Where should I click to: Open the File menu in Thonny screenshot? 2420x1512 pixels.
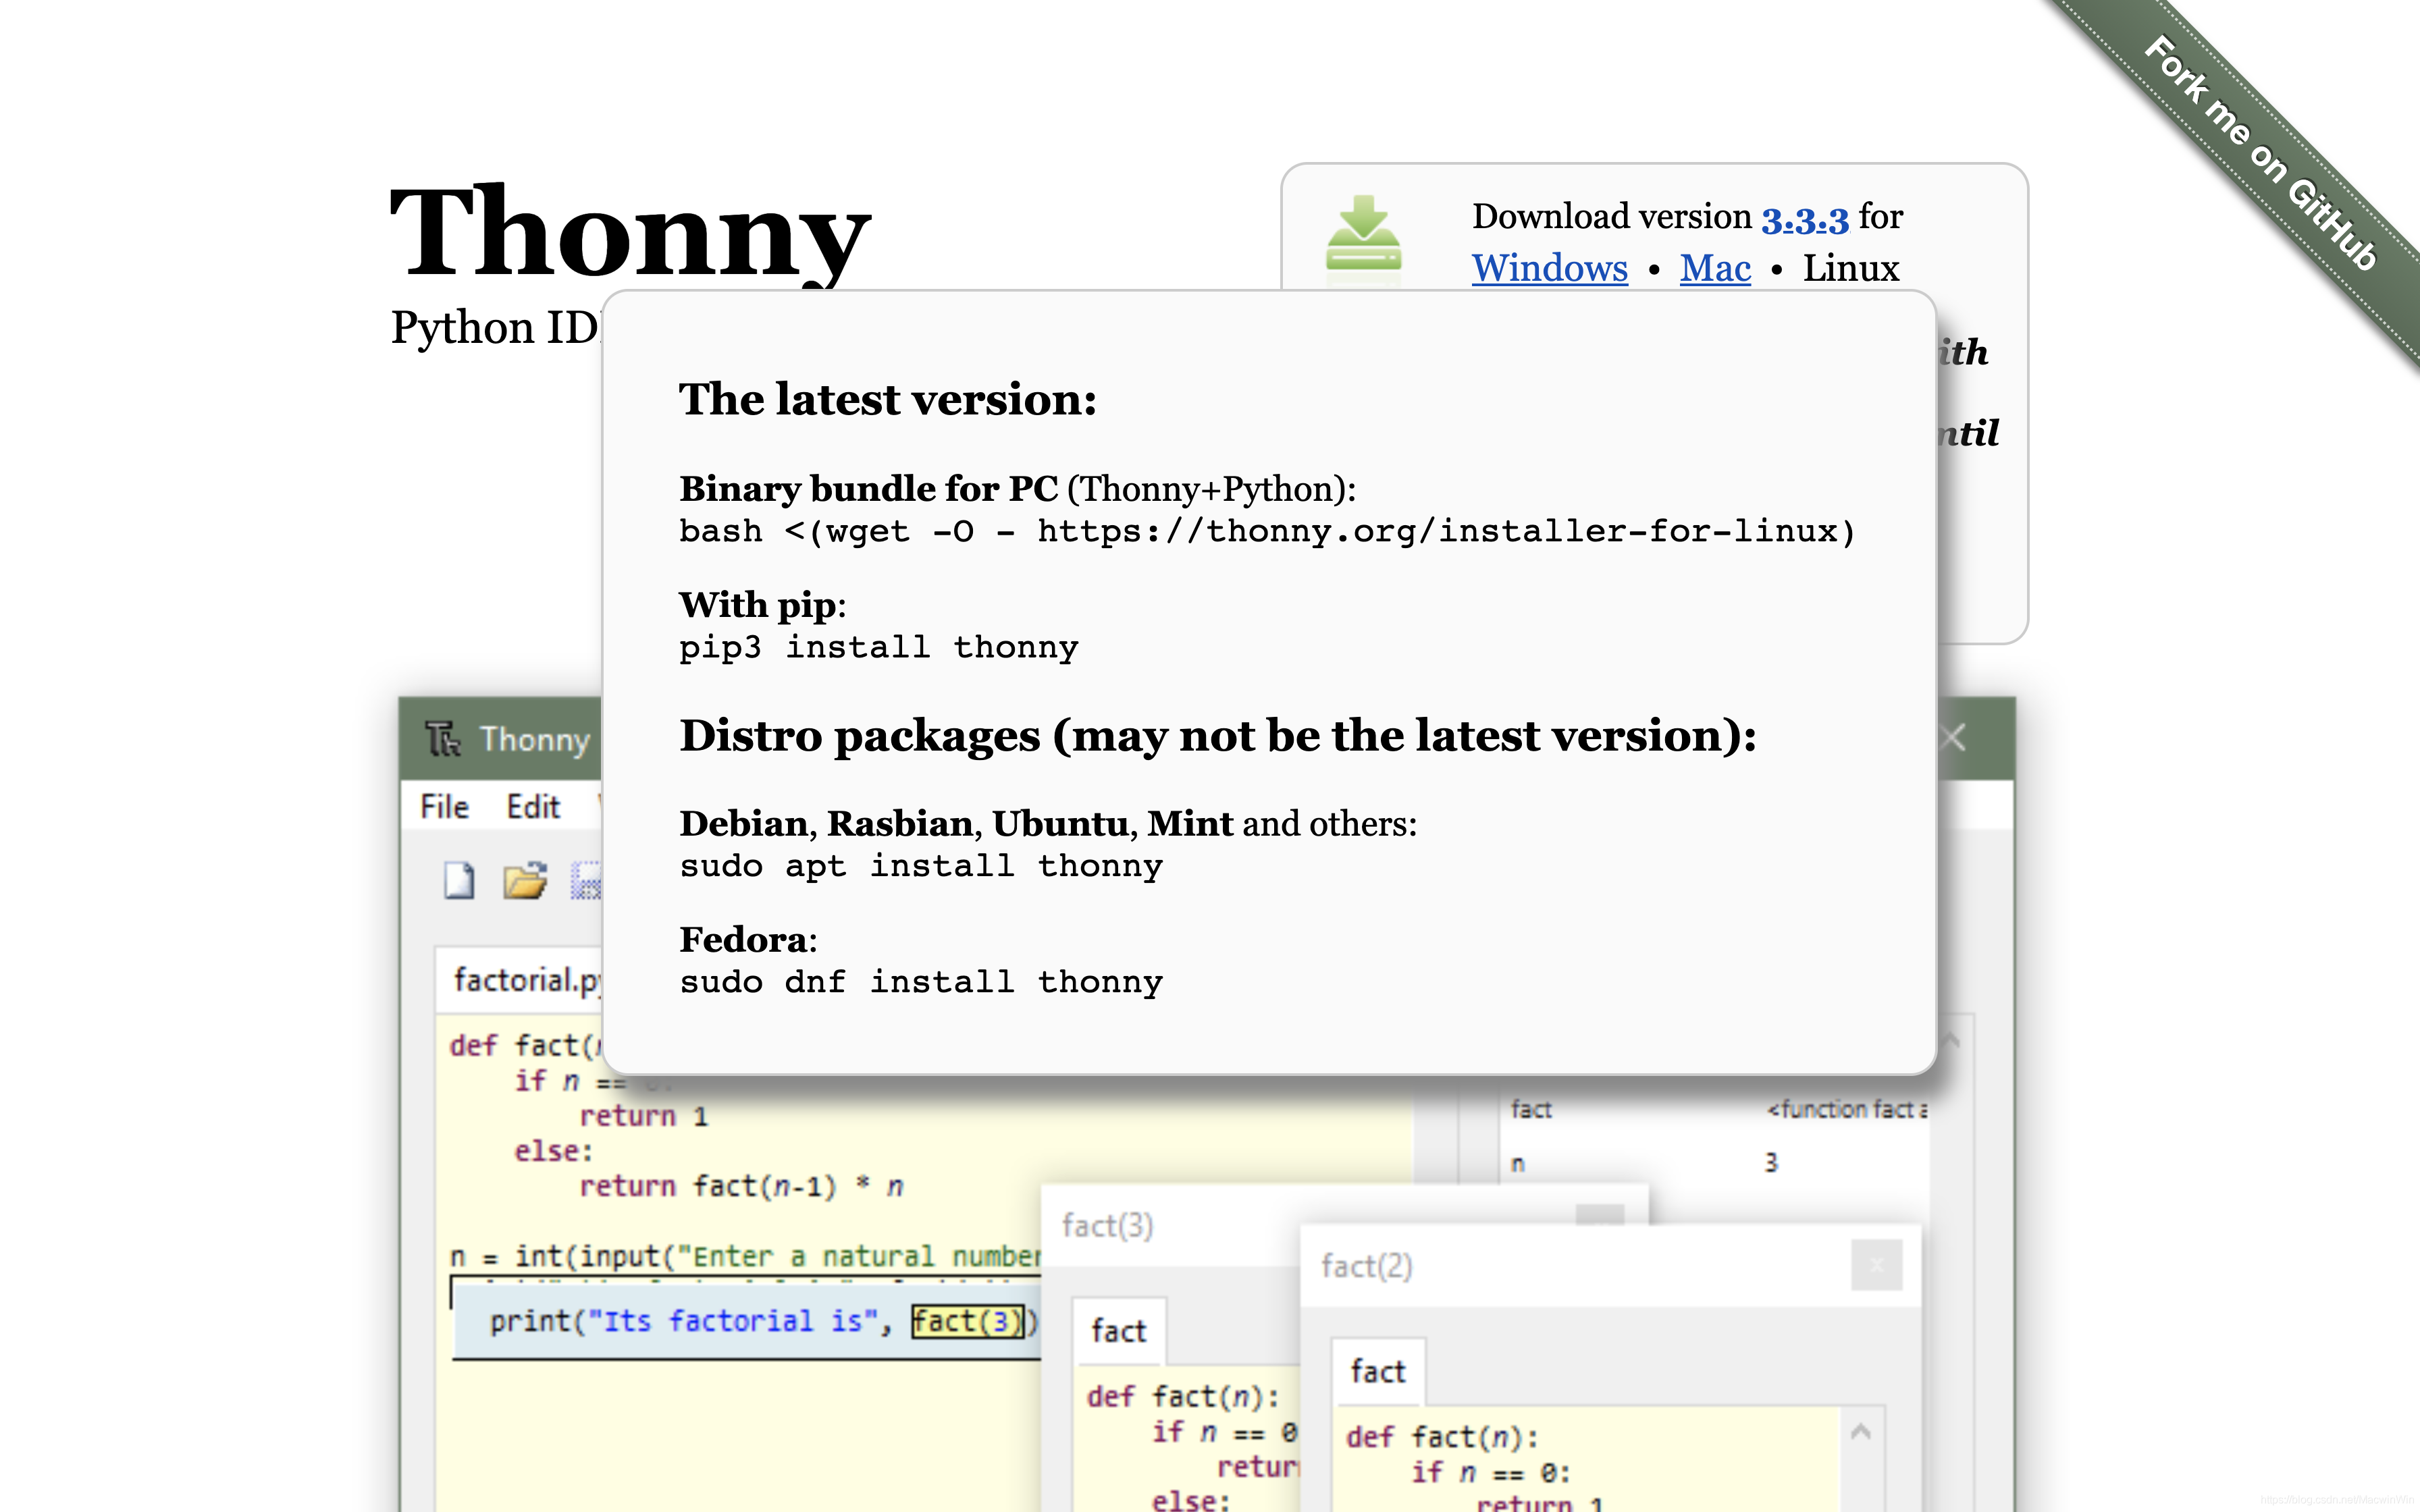444,807
